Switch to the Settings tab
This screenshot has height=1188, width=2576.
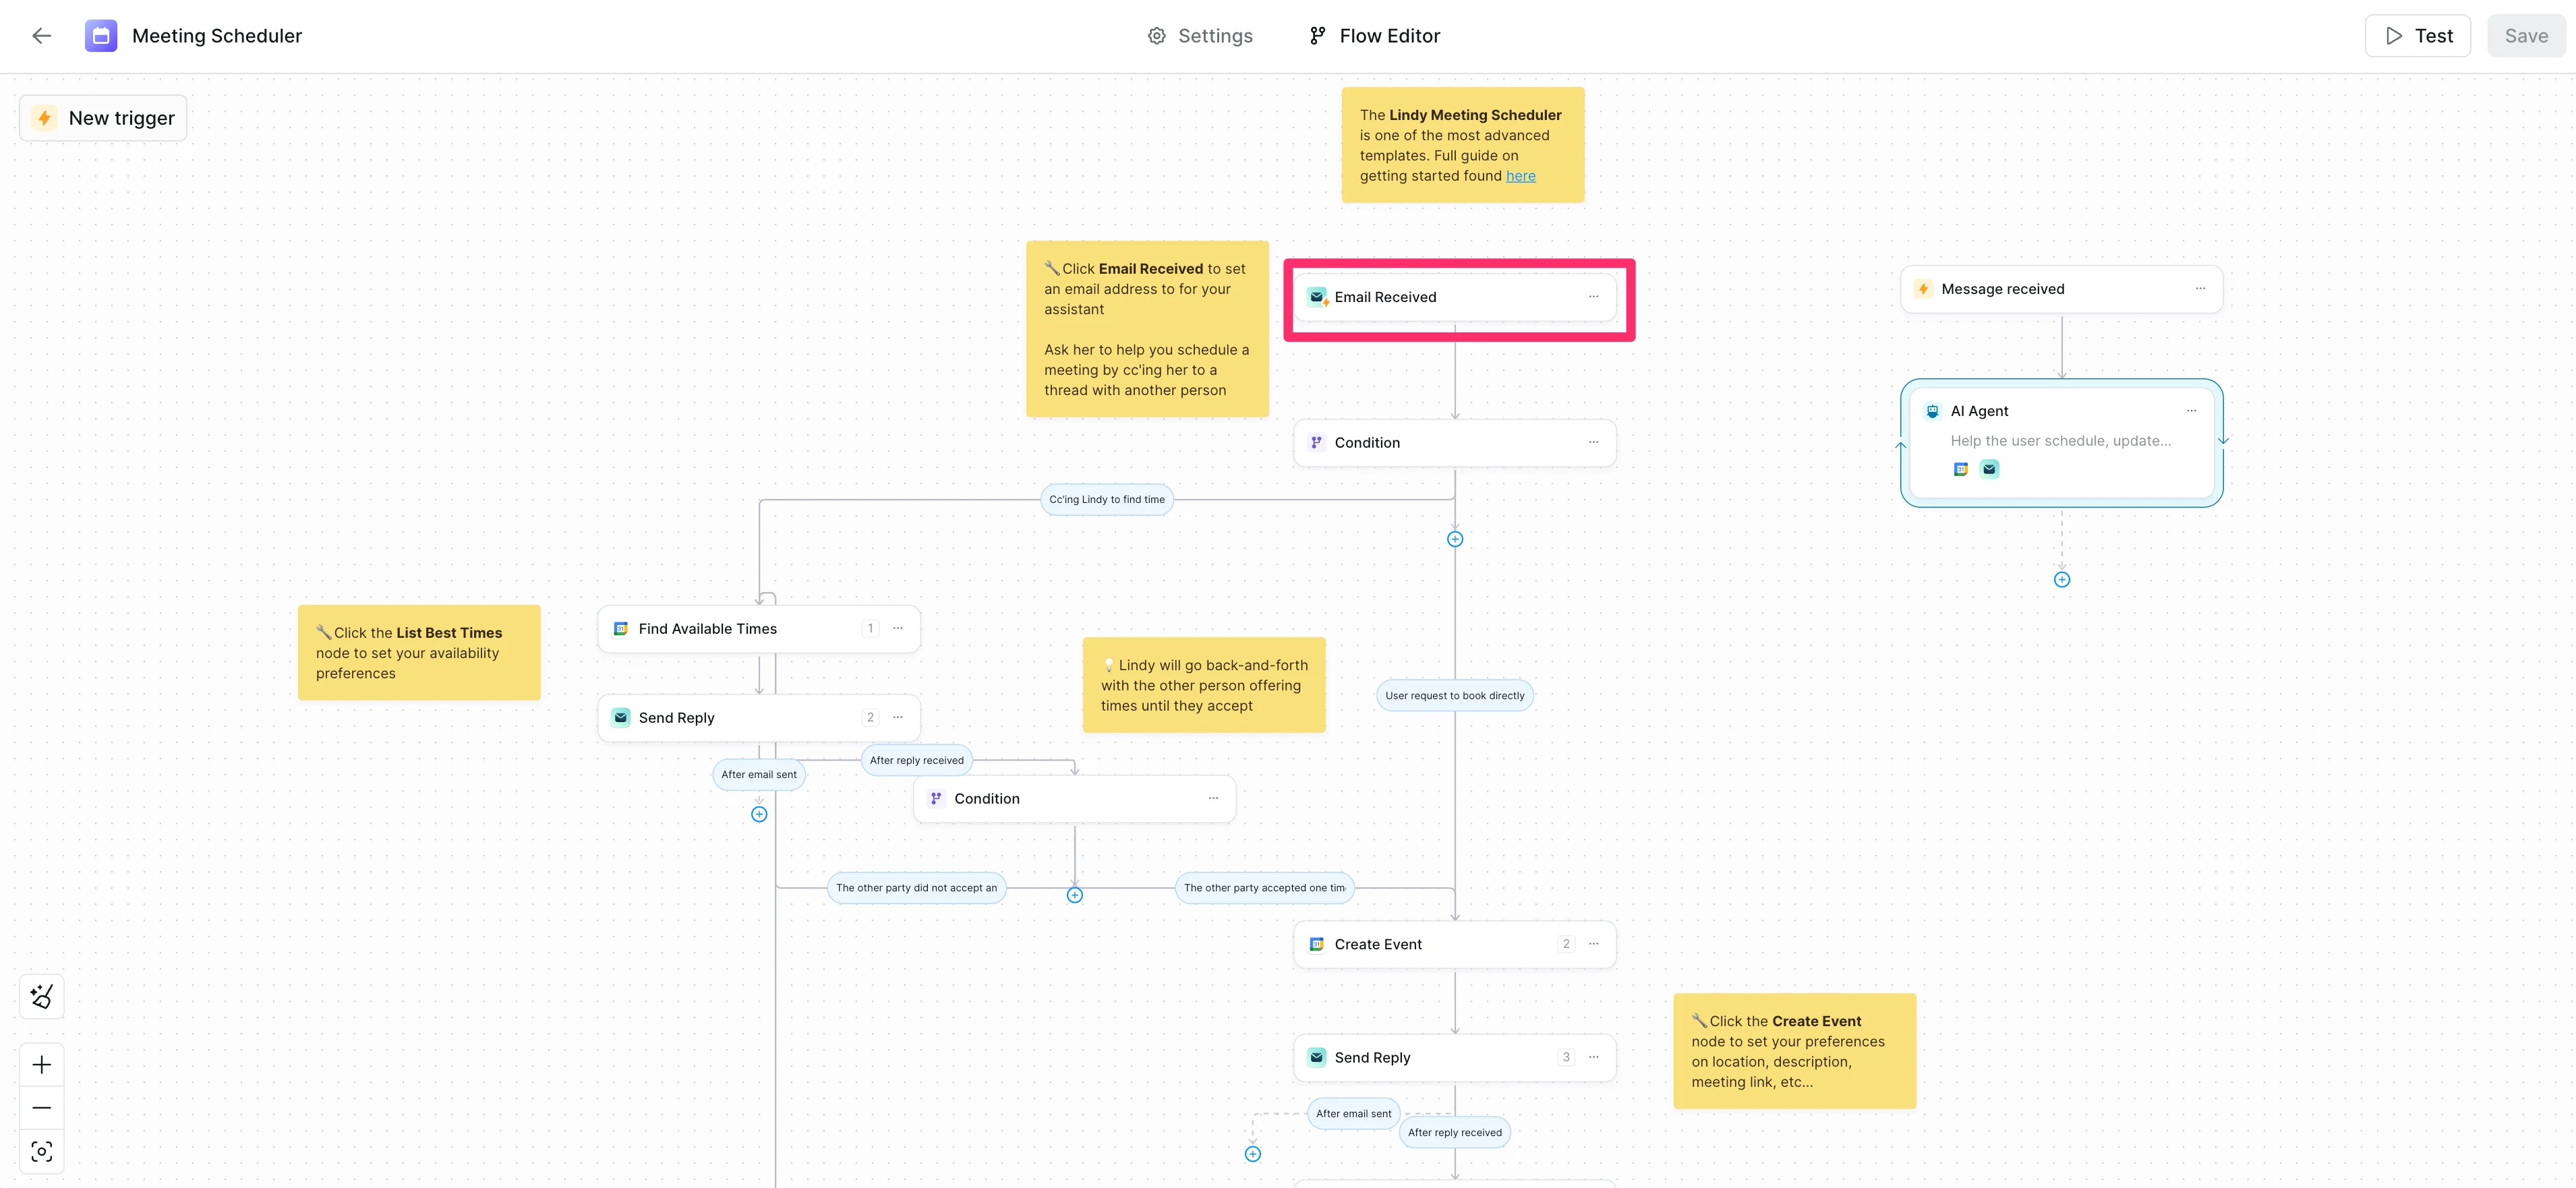tap(1199, 36)
